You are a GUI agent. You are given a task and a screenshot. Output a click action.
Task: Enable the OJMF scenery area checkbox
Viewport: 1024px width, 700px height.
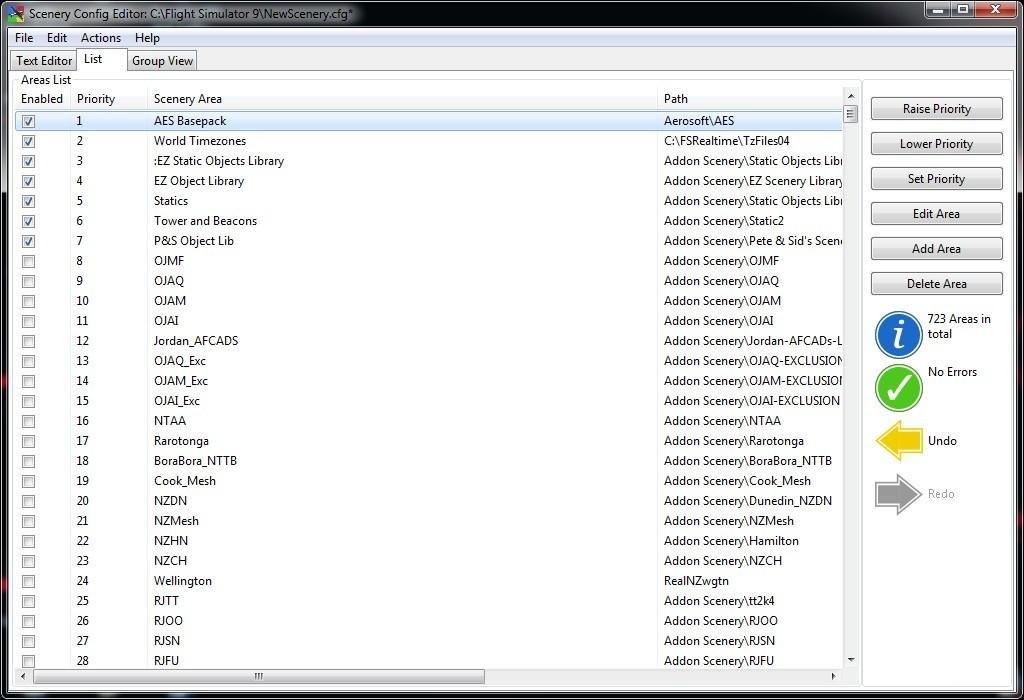click(x=28, y=261)
